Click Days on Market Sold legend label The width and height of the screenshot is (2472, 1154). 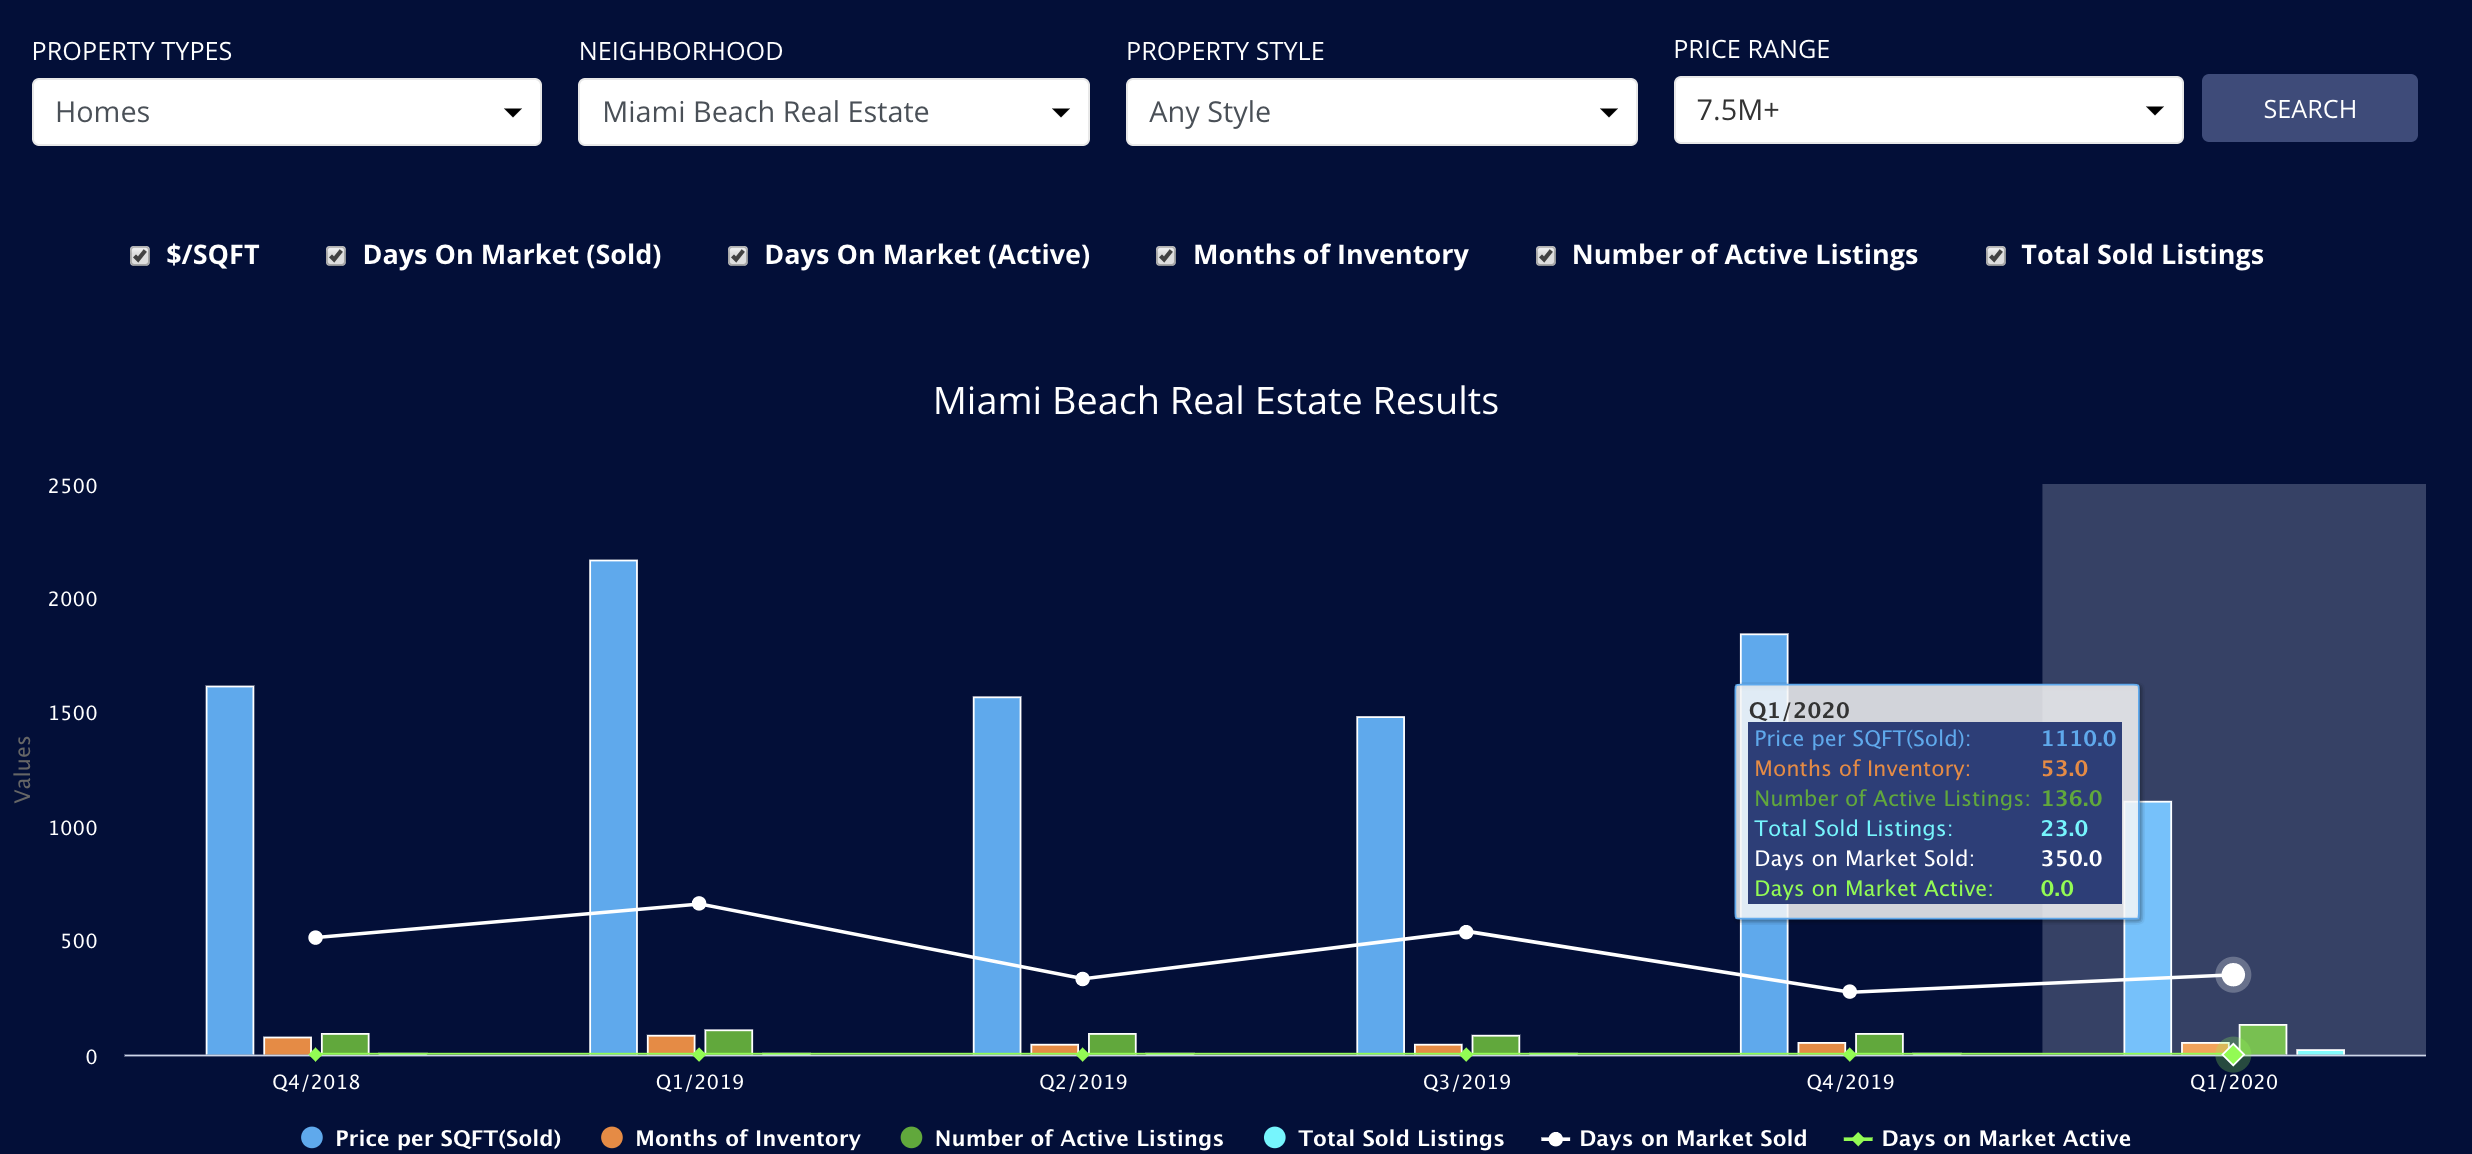click(x=1693, y=1138)
